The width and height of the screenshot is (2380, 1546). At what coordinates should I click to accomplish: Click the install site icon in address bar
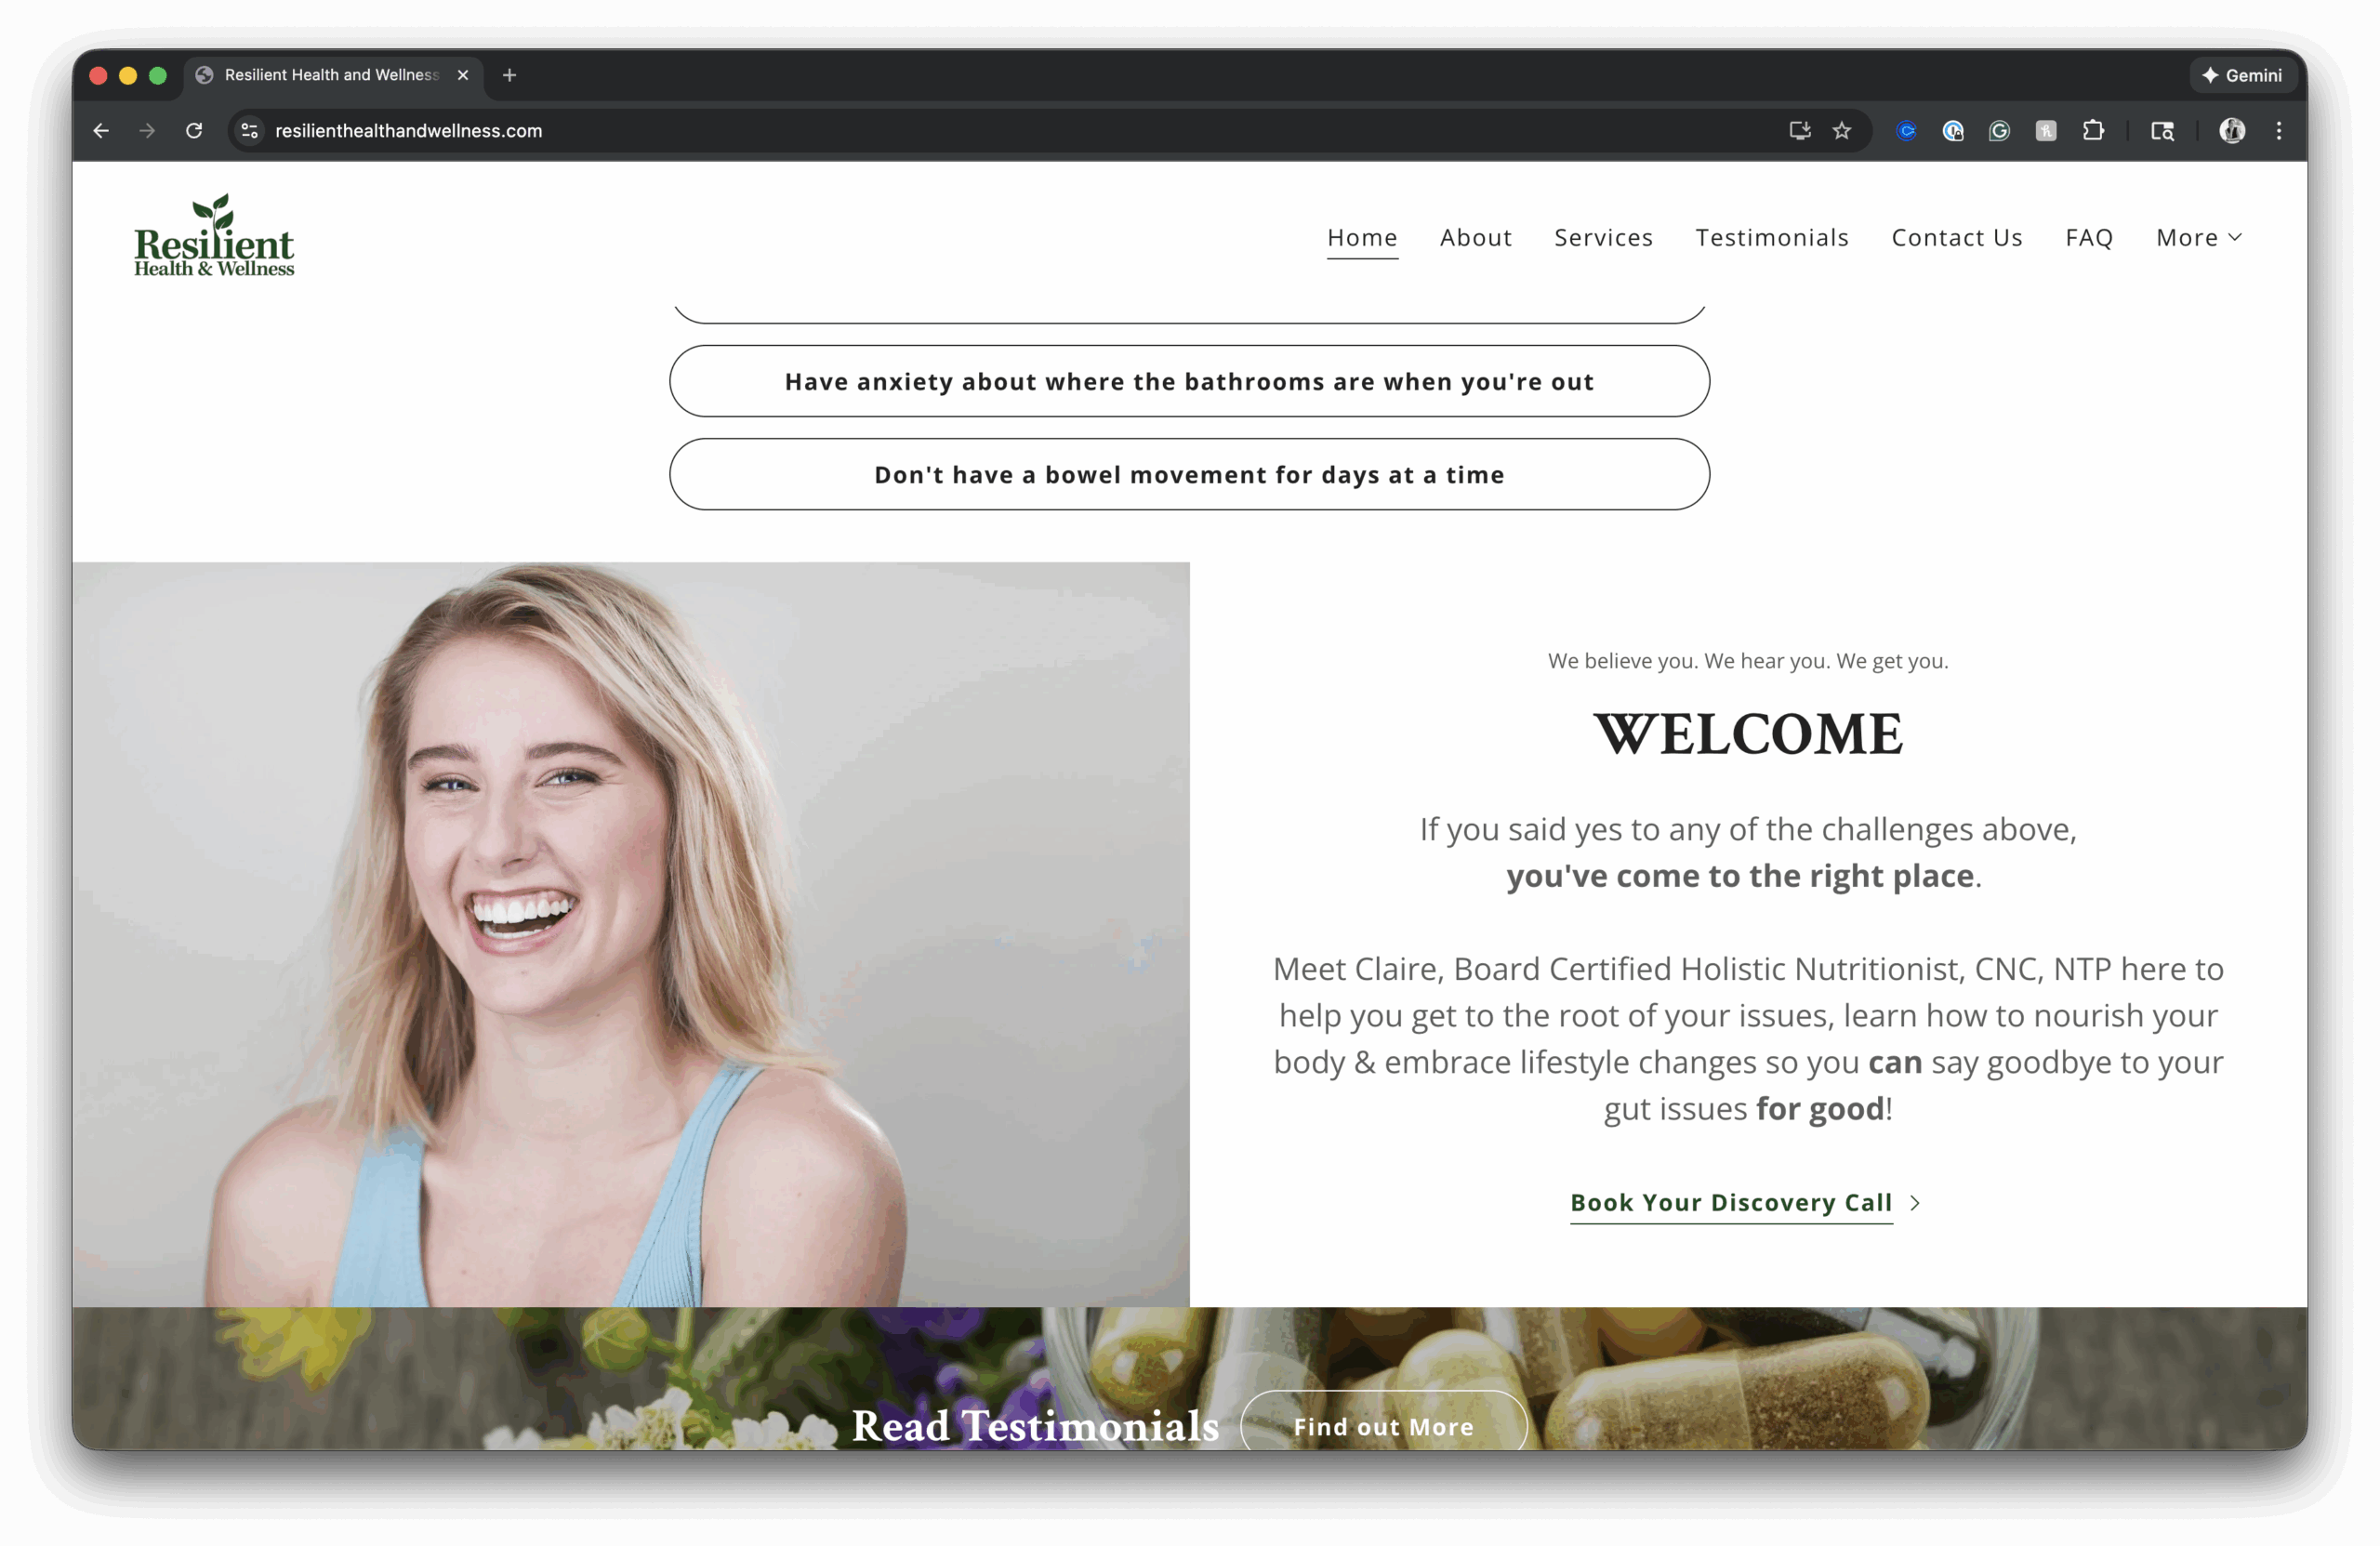tap(1799, 131)
